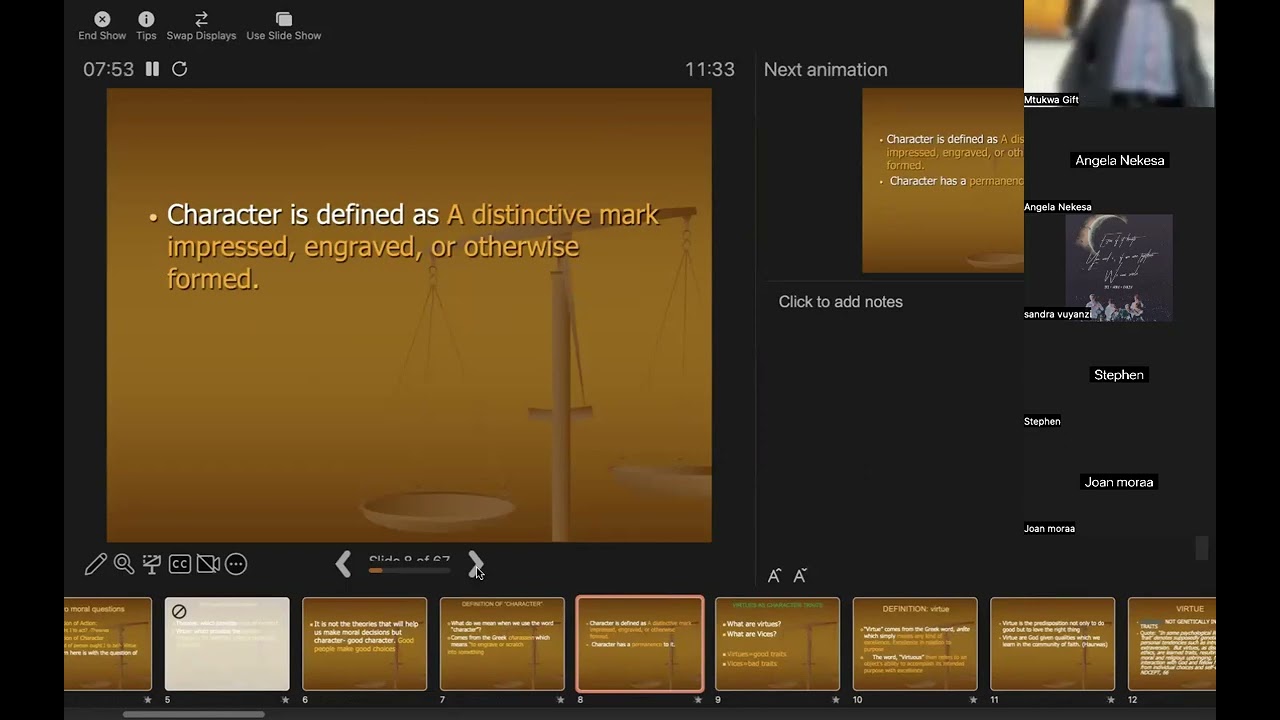
Task: Click the thumbnail strip horizontal scrollbar
Action: 194,714
